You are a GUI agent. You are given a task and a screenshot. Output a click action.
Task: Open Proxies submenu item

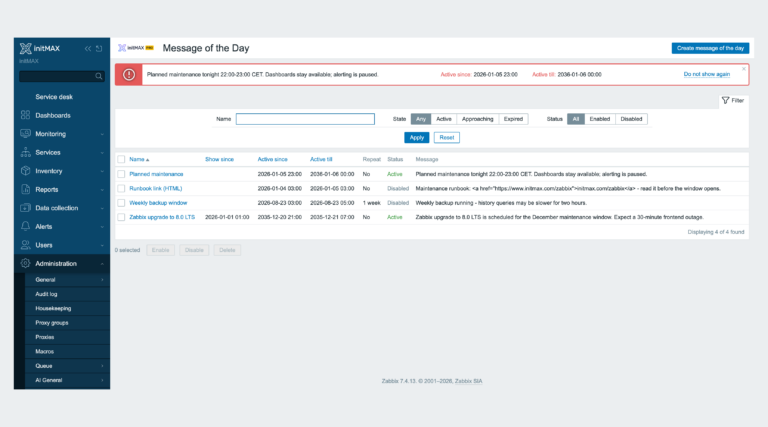[x=45, y=337]
